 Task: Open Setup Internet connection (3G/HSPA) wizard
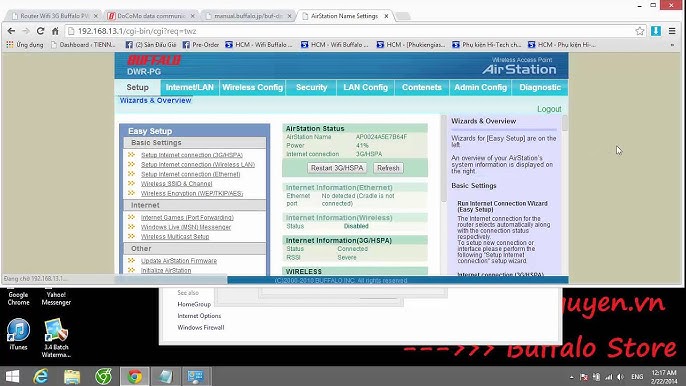pyautogui.click(x=192, y=155)
